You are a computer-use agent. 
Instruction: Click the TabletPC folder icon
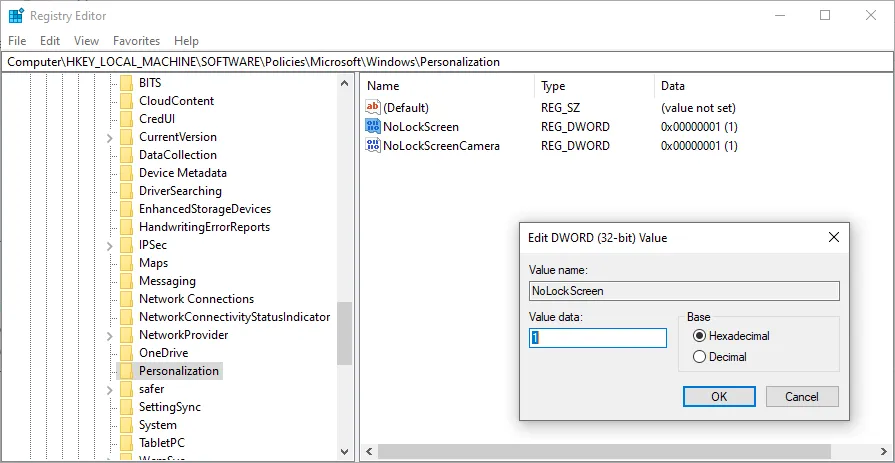126,443
